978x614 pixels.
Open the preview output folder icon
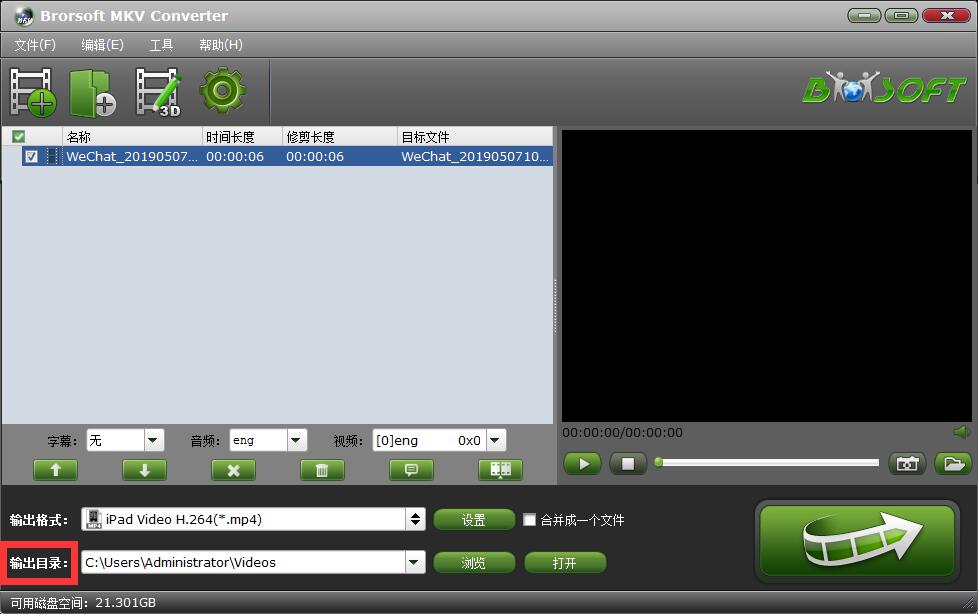951,463
